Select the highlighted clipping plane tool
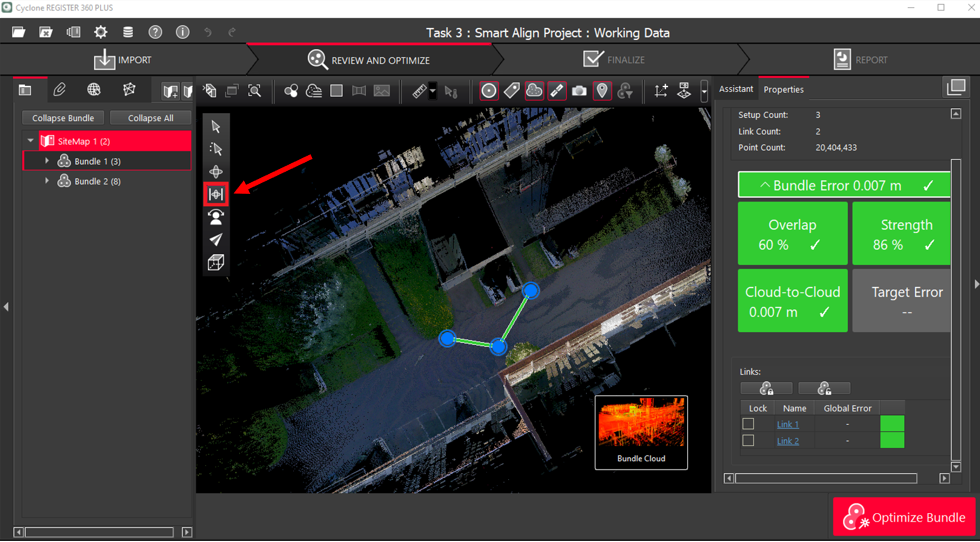Viewport: 980px width, 542px height. 216,194
